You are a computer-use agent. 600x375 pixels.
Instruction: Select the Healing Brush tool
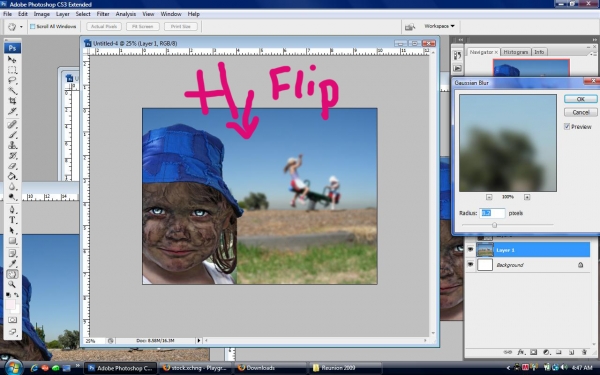[12, 124]
